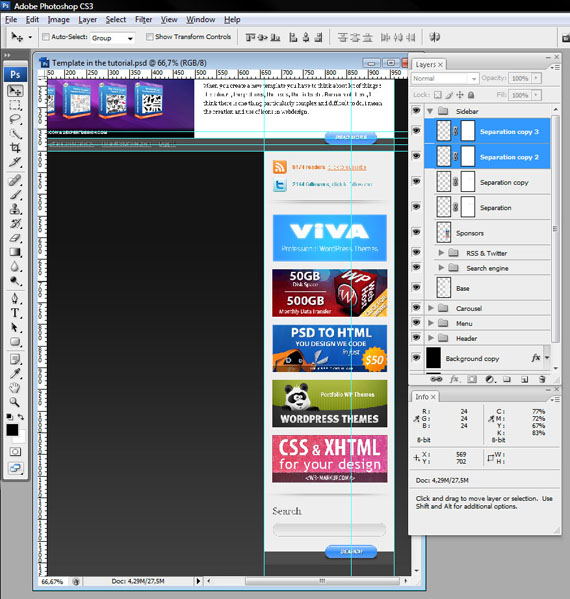Select the Crop tool
This screenshot has width=570, height=599.
click(15, 148)
